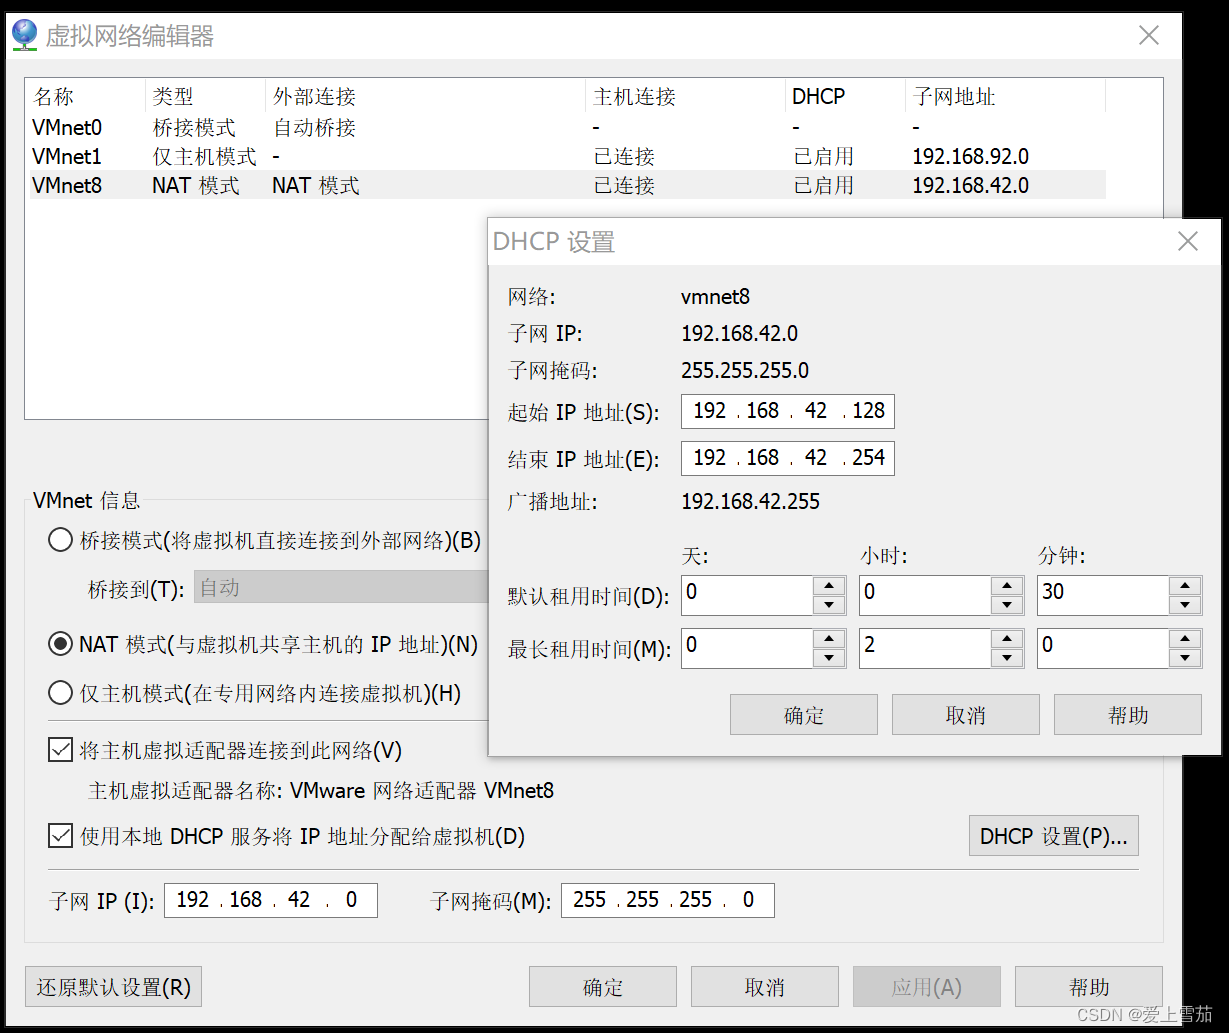Image resolution: width=1229 pixels, height=1033 pixels.
Task: Decrease 默认租用时间 hours value
Action: tap(1007, 604)
